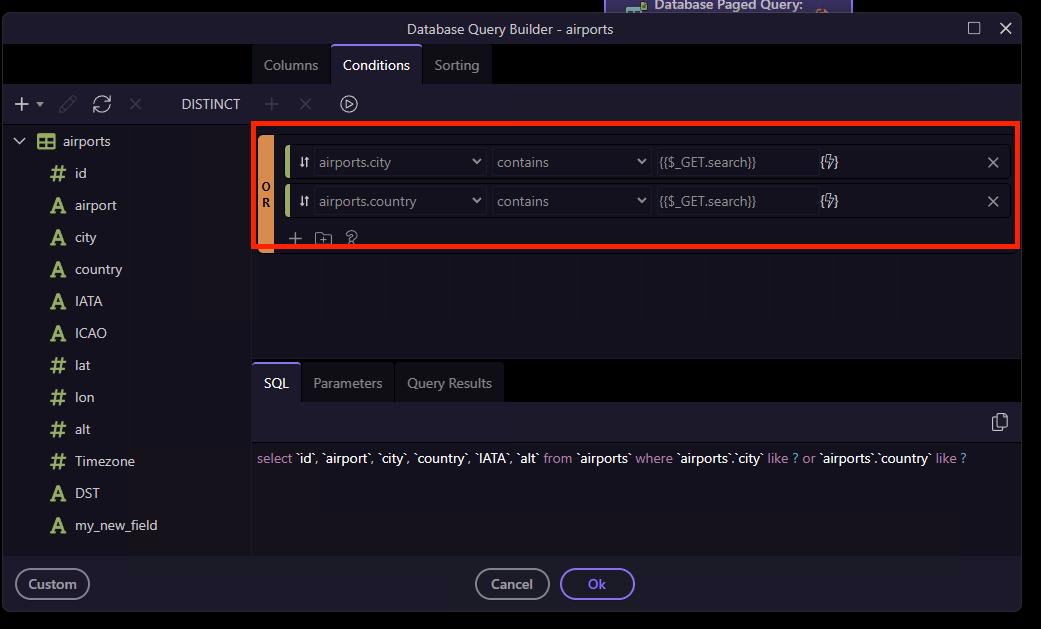Viewport: 1041px width, 629px height.
Task: Open data binding picker for airports.city condition
Action: click(x=828, y=162)
